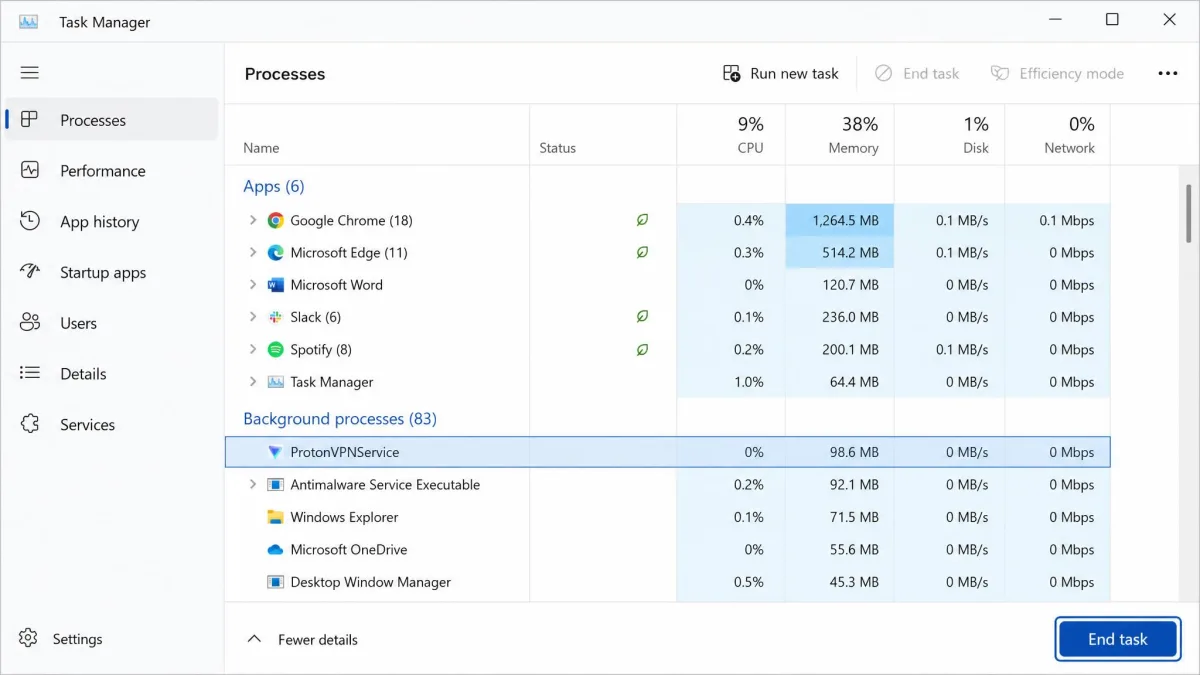The height and width of the screenshot is (675, 1200).
Task: Click the Microsoft Word app icon
Action: coord(276,285)
